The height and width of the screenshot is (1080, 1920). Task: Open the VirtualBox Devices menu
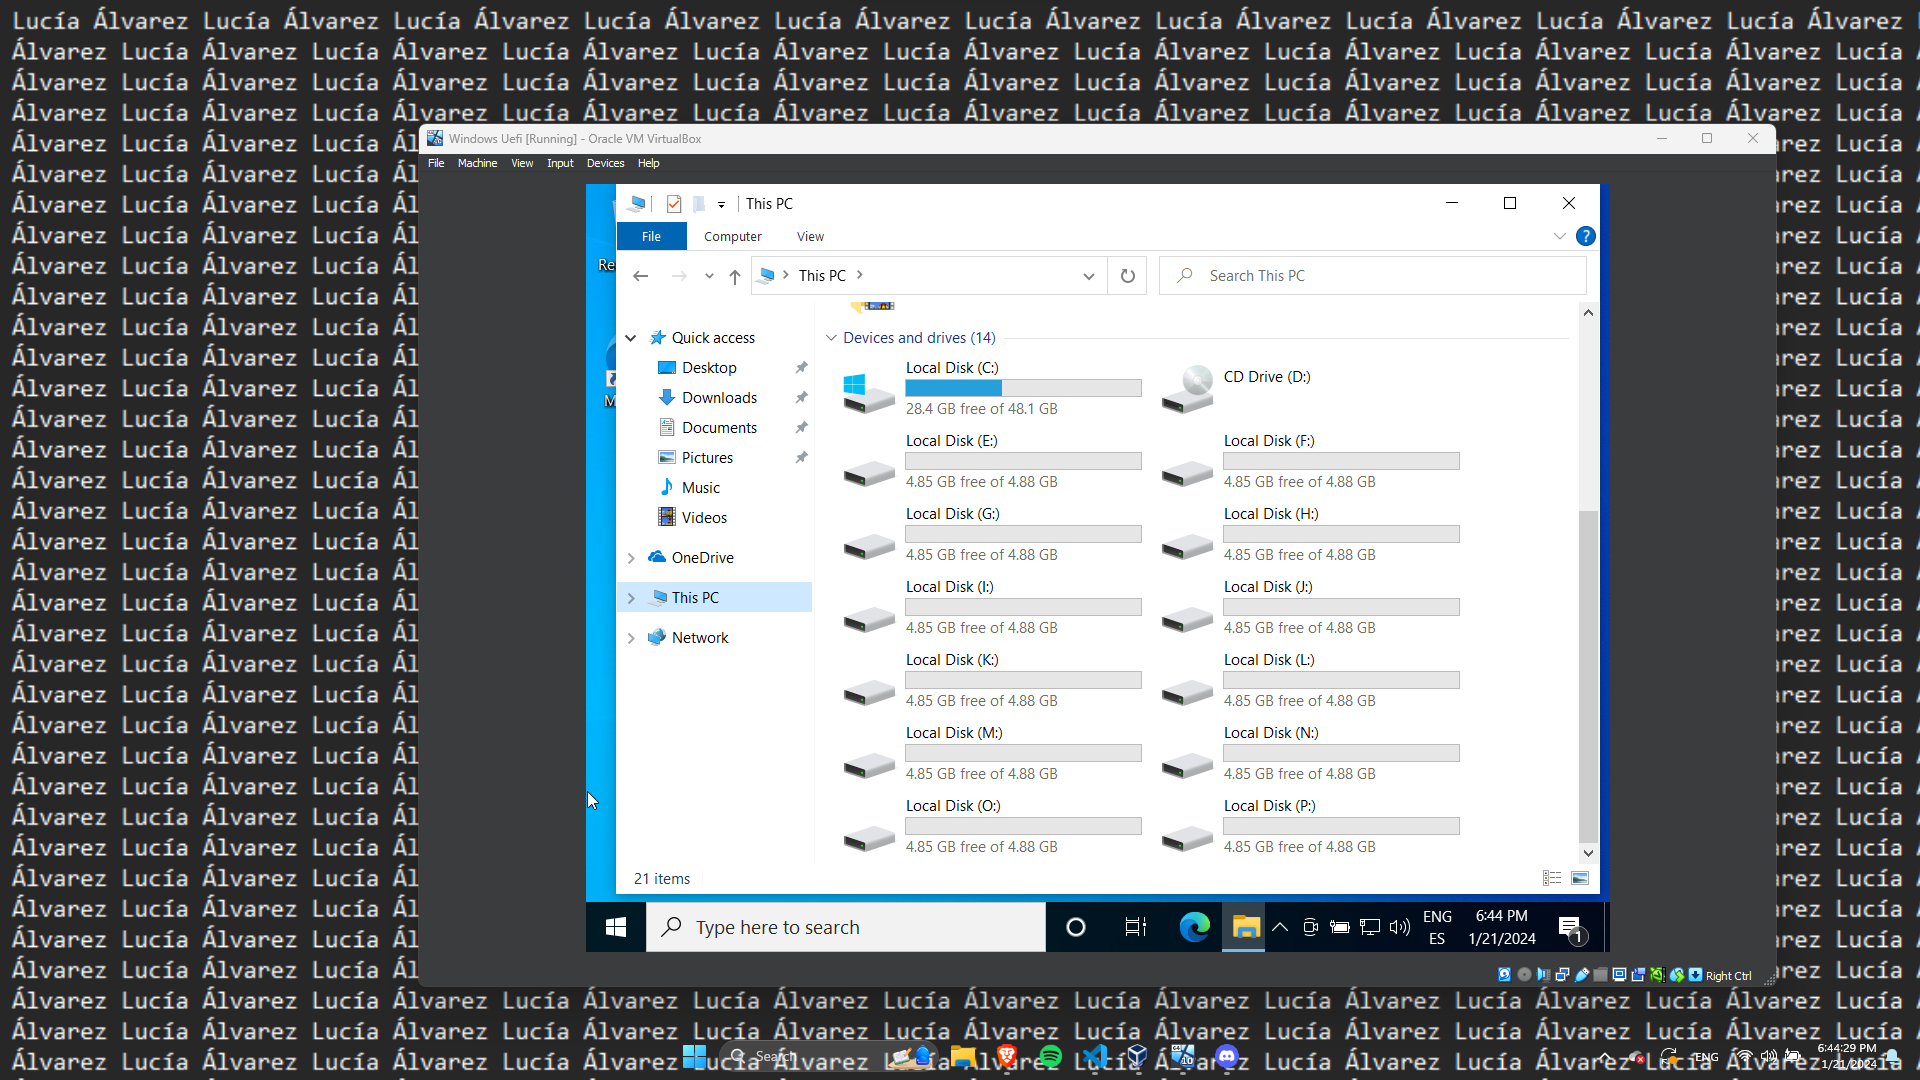point(605,163)
